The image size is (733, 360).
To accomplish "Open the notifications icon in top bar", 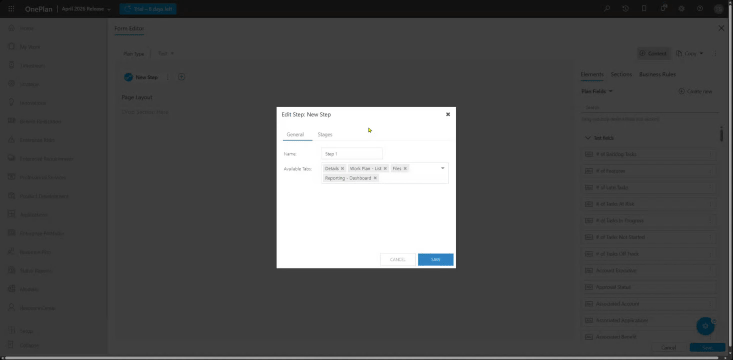I will tap(663, 8).
